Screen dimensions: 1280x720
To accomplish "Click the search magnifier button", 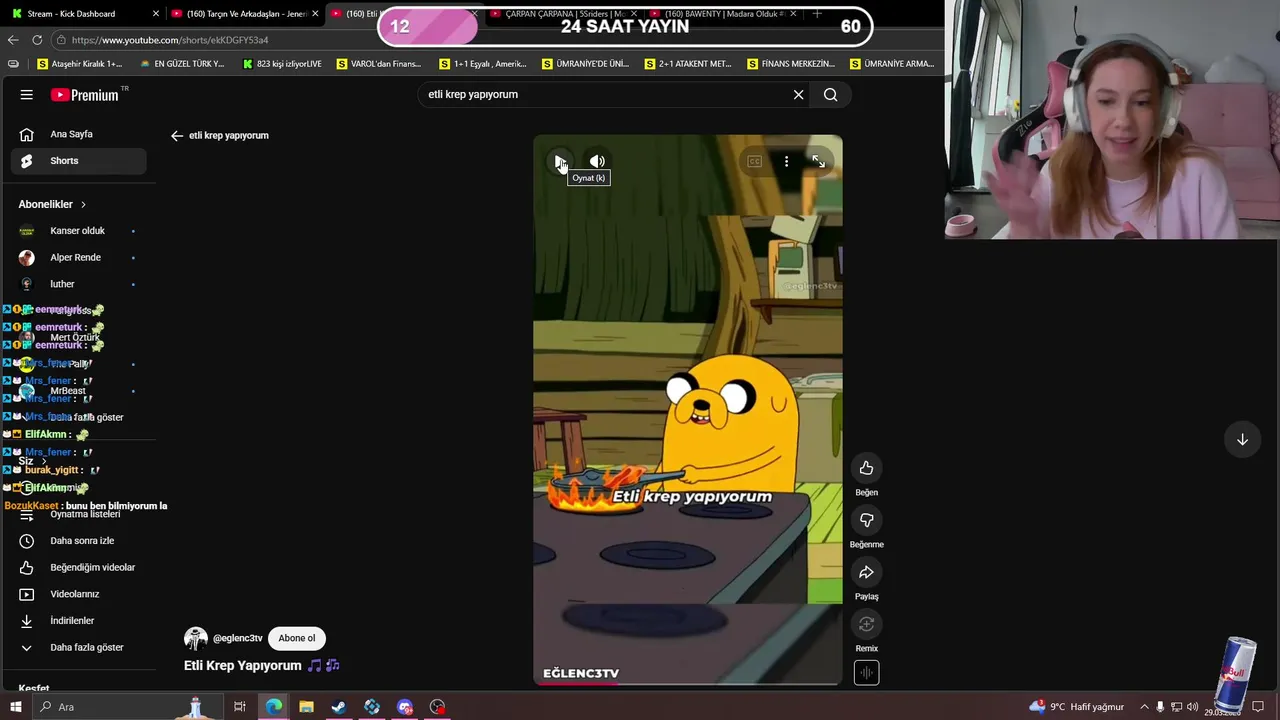I will (x=830, y=95).
